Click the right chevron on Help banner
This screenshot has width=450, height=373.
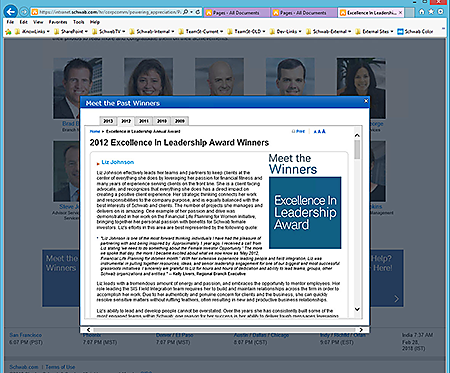click(x=396, y=299)
